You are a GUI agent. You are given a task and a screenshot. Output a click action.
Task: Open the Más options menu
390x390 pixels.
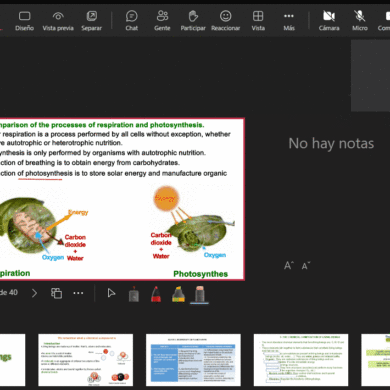point(289,21)
